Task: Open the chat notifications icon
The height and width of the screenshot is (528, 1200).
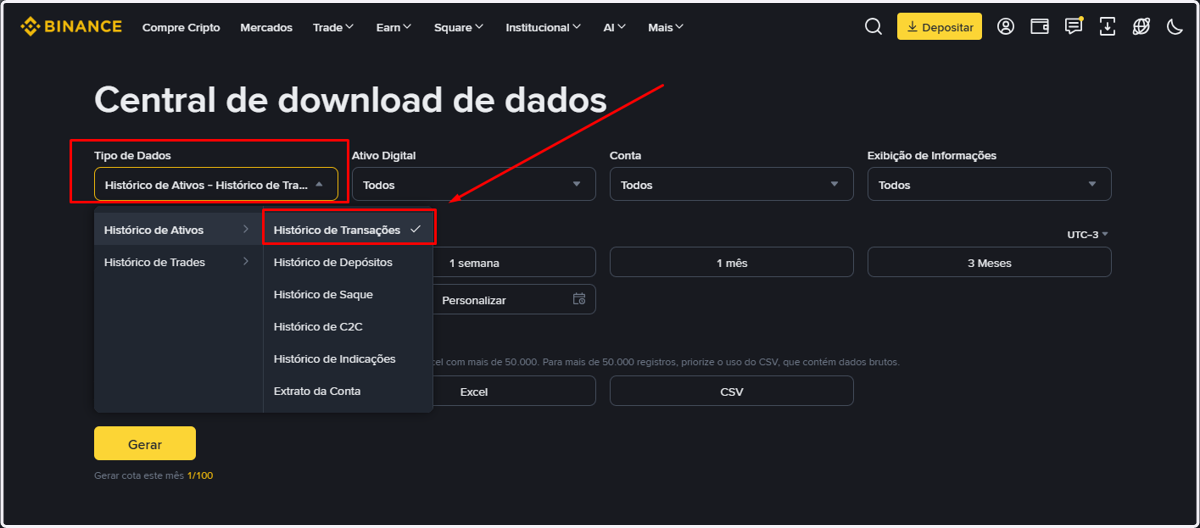Action: (1073, 27)
